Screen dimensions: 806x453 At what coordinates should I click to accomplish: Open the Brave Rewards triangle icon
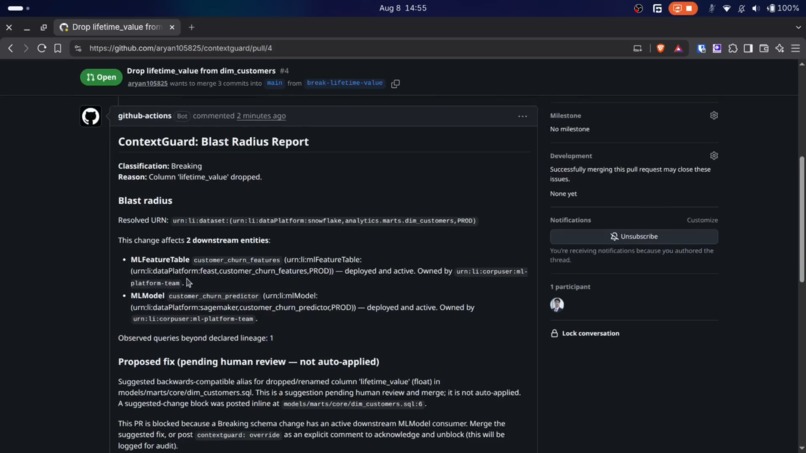pyautogui.click(x=679, y=48)
